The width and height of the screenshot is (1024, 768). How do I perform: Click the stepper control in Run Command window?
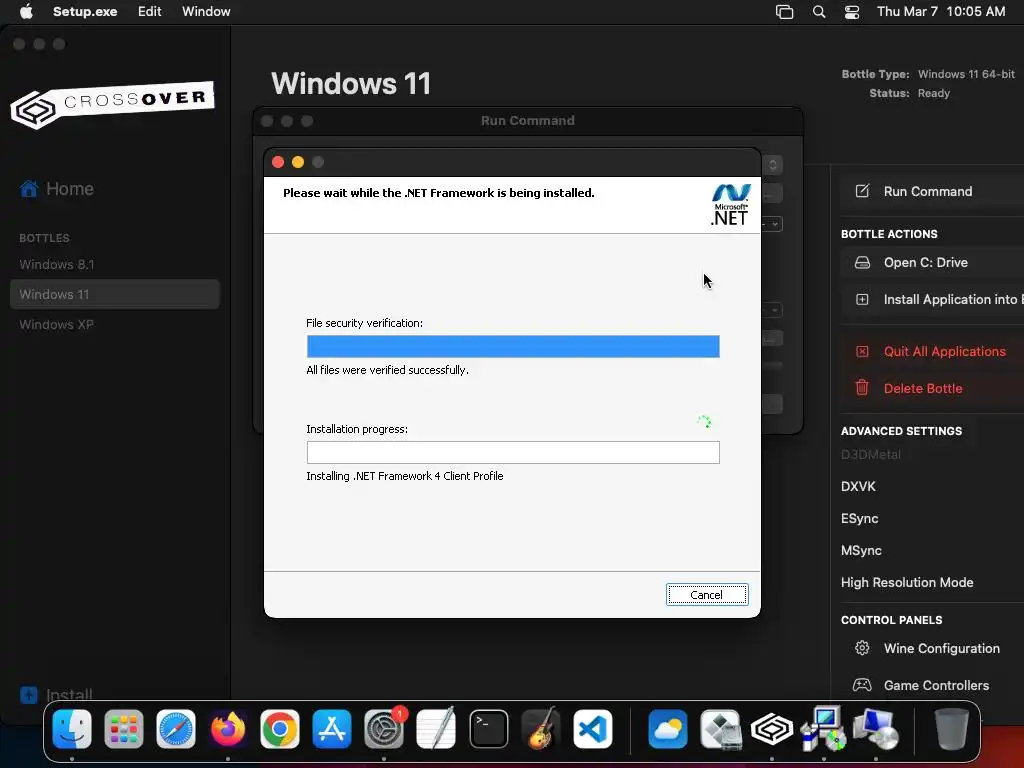point(773,165)
